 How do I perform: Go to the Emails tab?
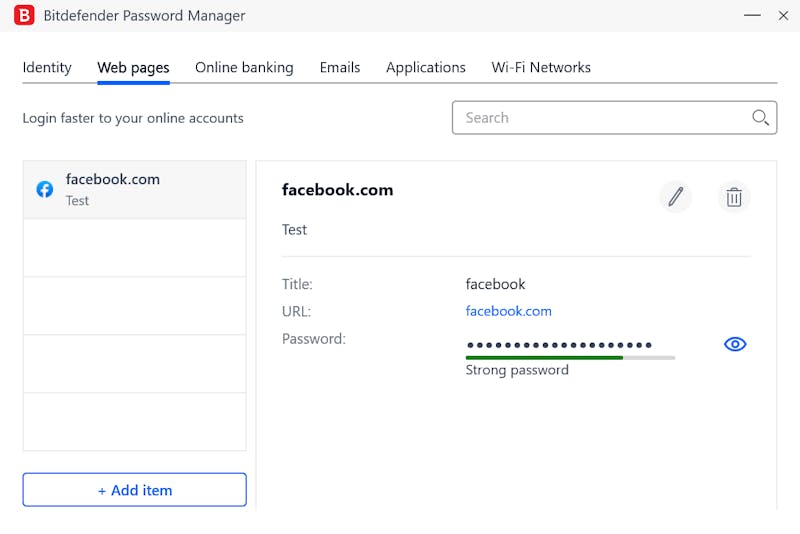[340, 67]
